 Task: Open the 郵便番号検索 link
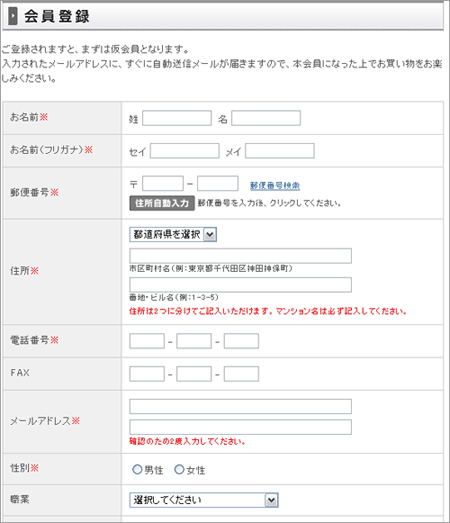(x=275, y=185)
